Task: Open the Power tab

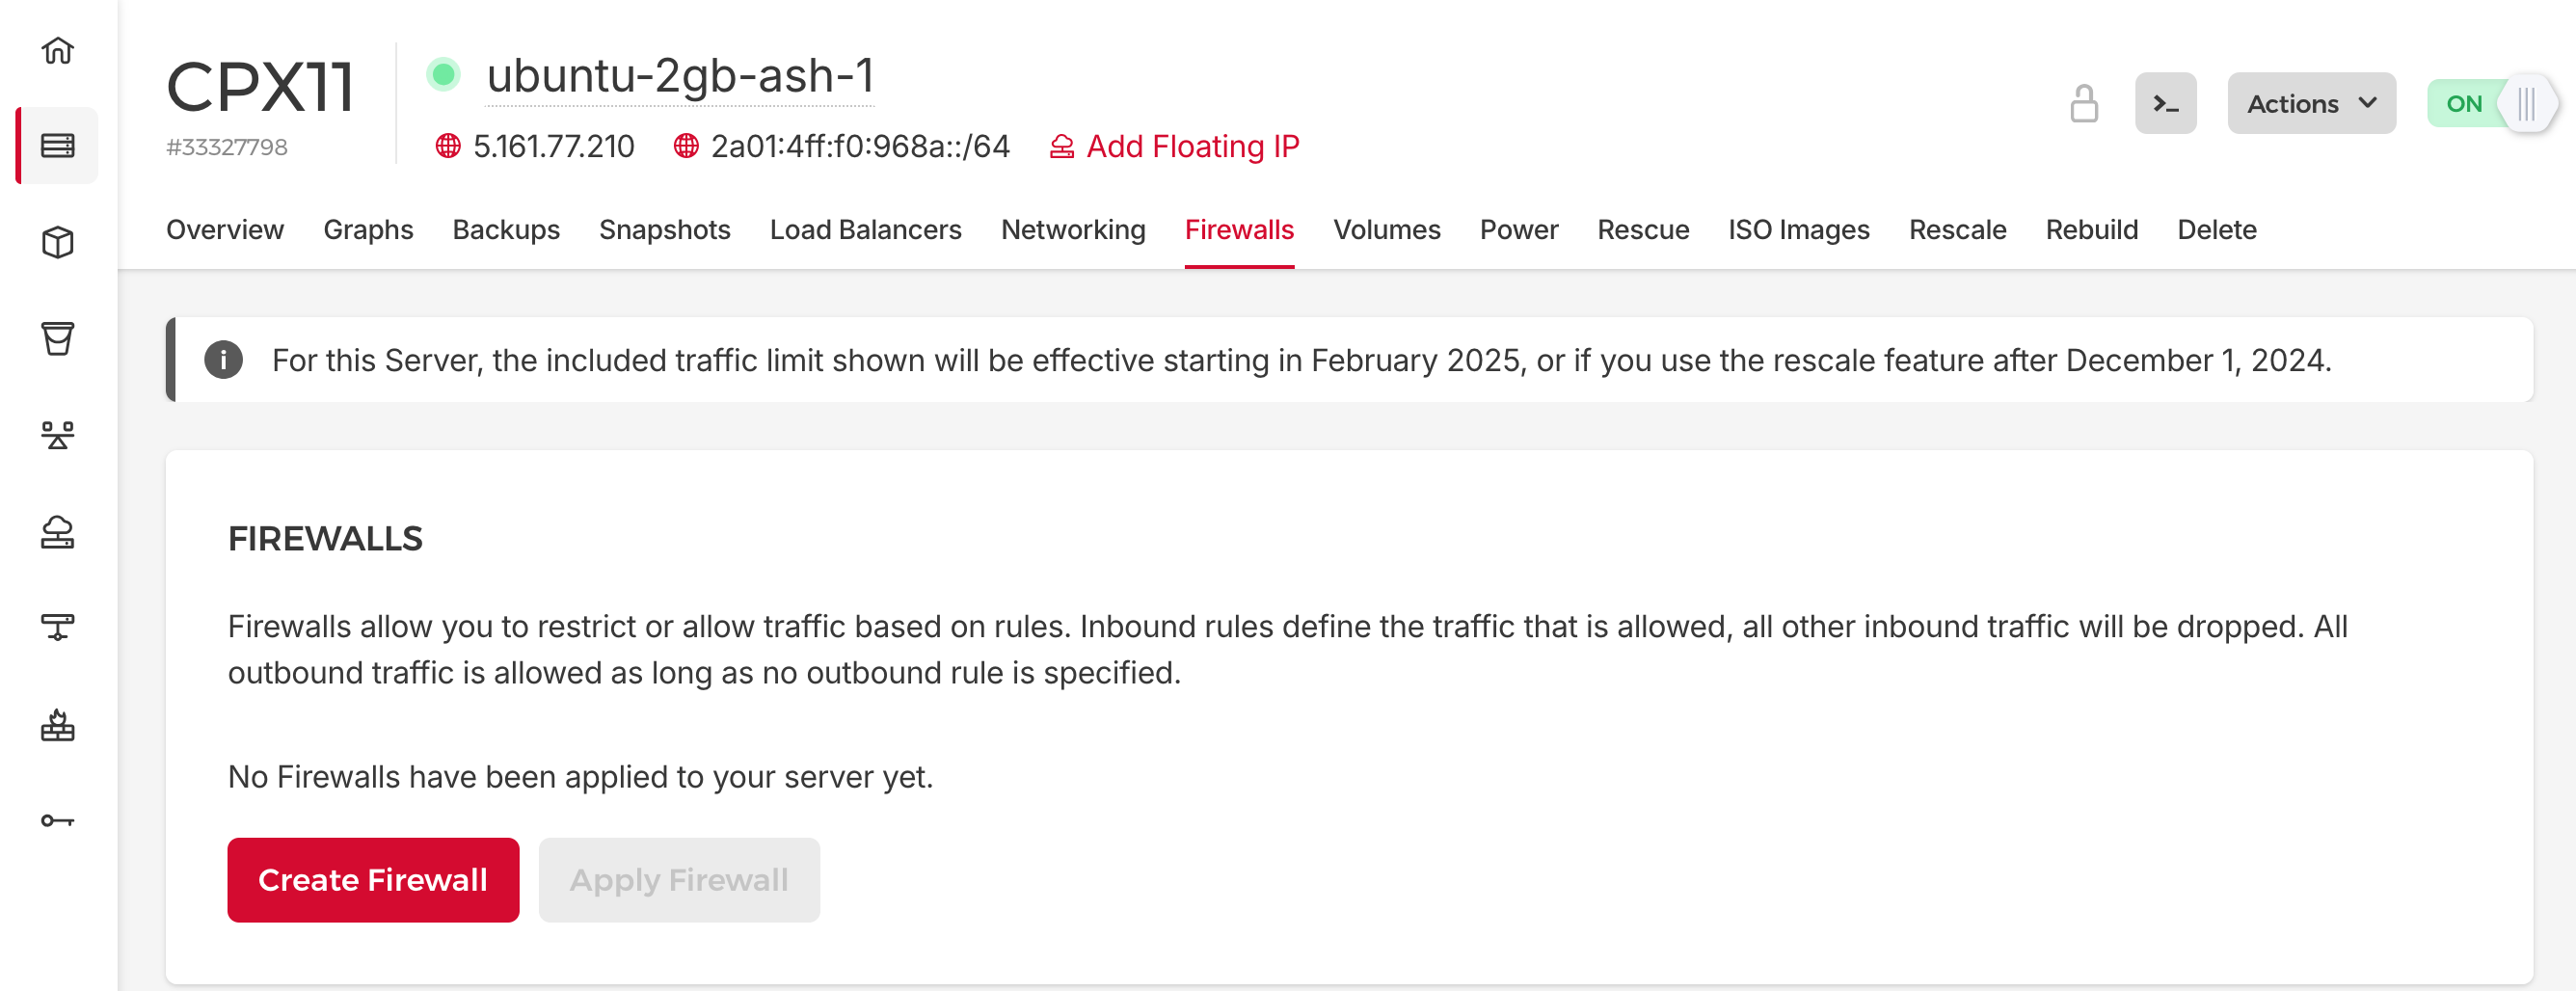Action: pyautogui.click(x=1518, y=230)
